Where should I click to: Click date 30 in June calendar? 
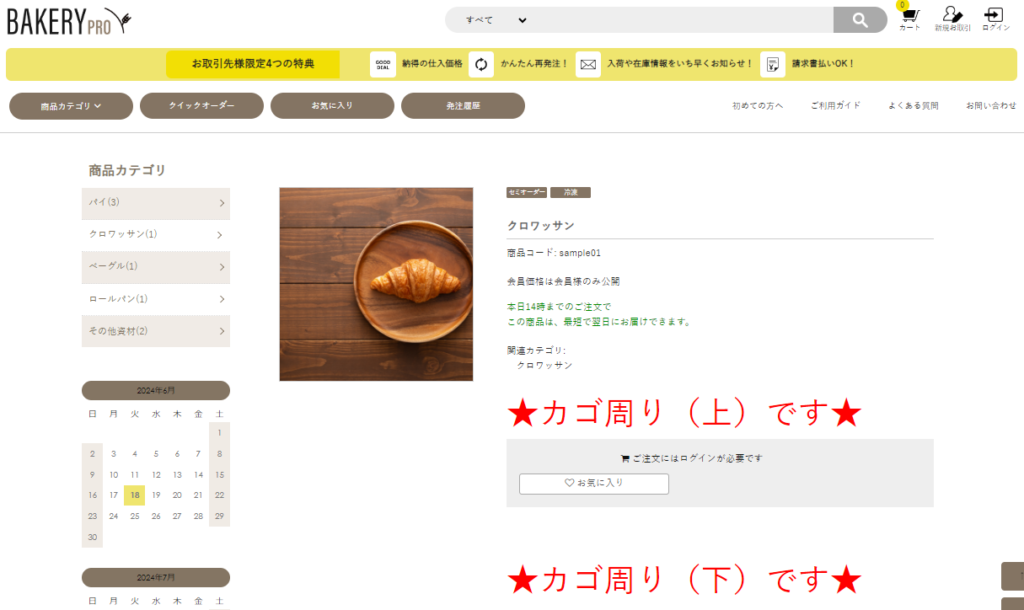click(92, 538)
